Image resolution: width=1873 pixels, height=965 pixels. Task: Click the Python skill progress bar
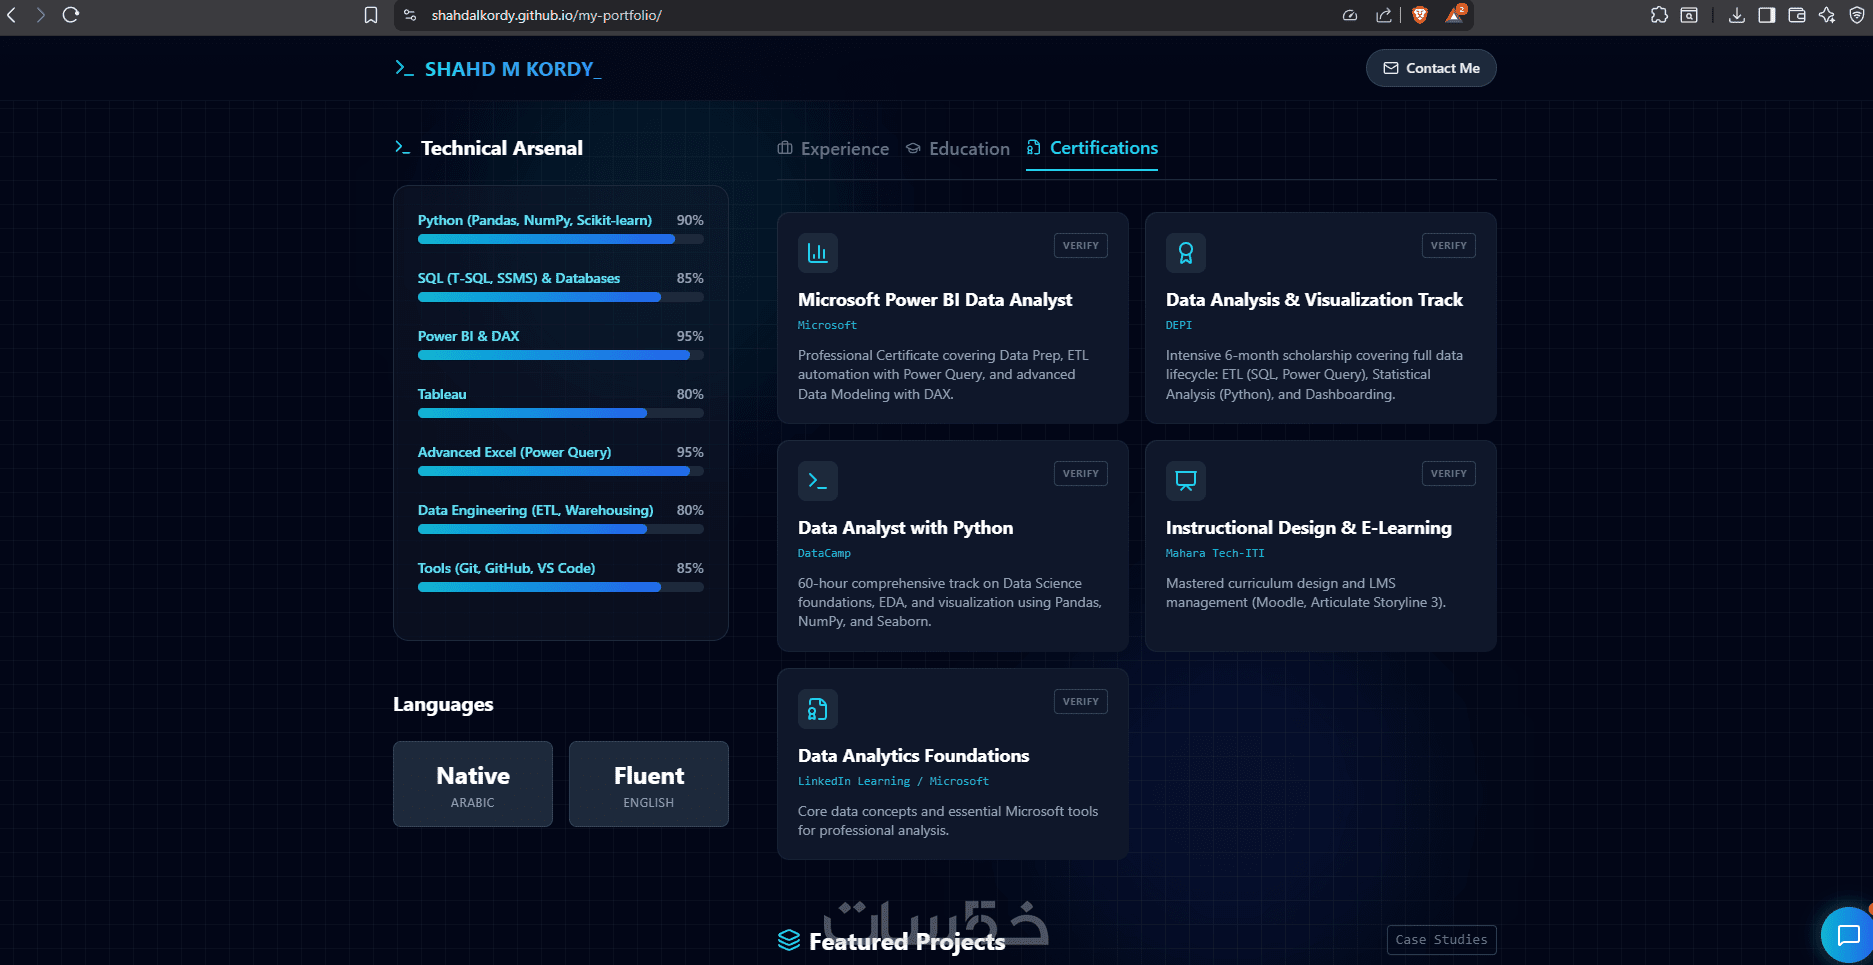click(x=561, y=239)
